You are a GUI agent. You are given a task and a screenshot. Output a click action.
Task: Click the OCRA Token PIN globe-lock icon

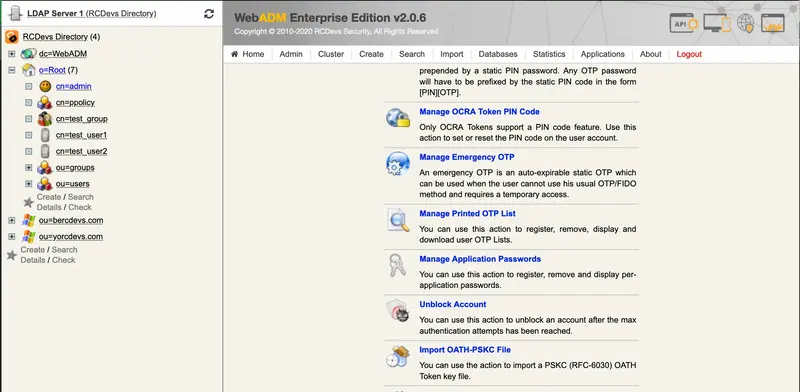coord(398,118)
